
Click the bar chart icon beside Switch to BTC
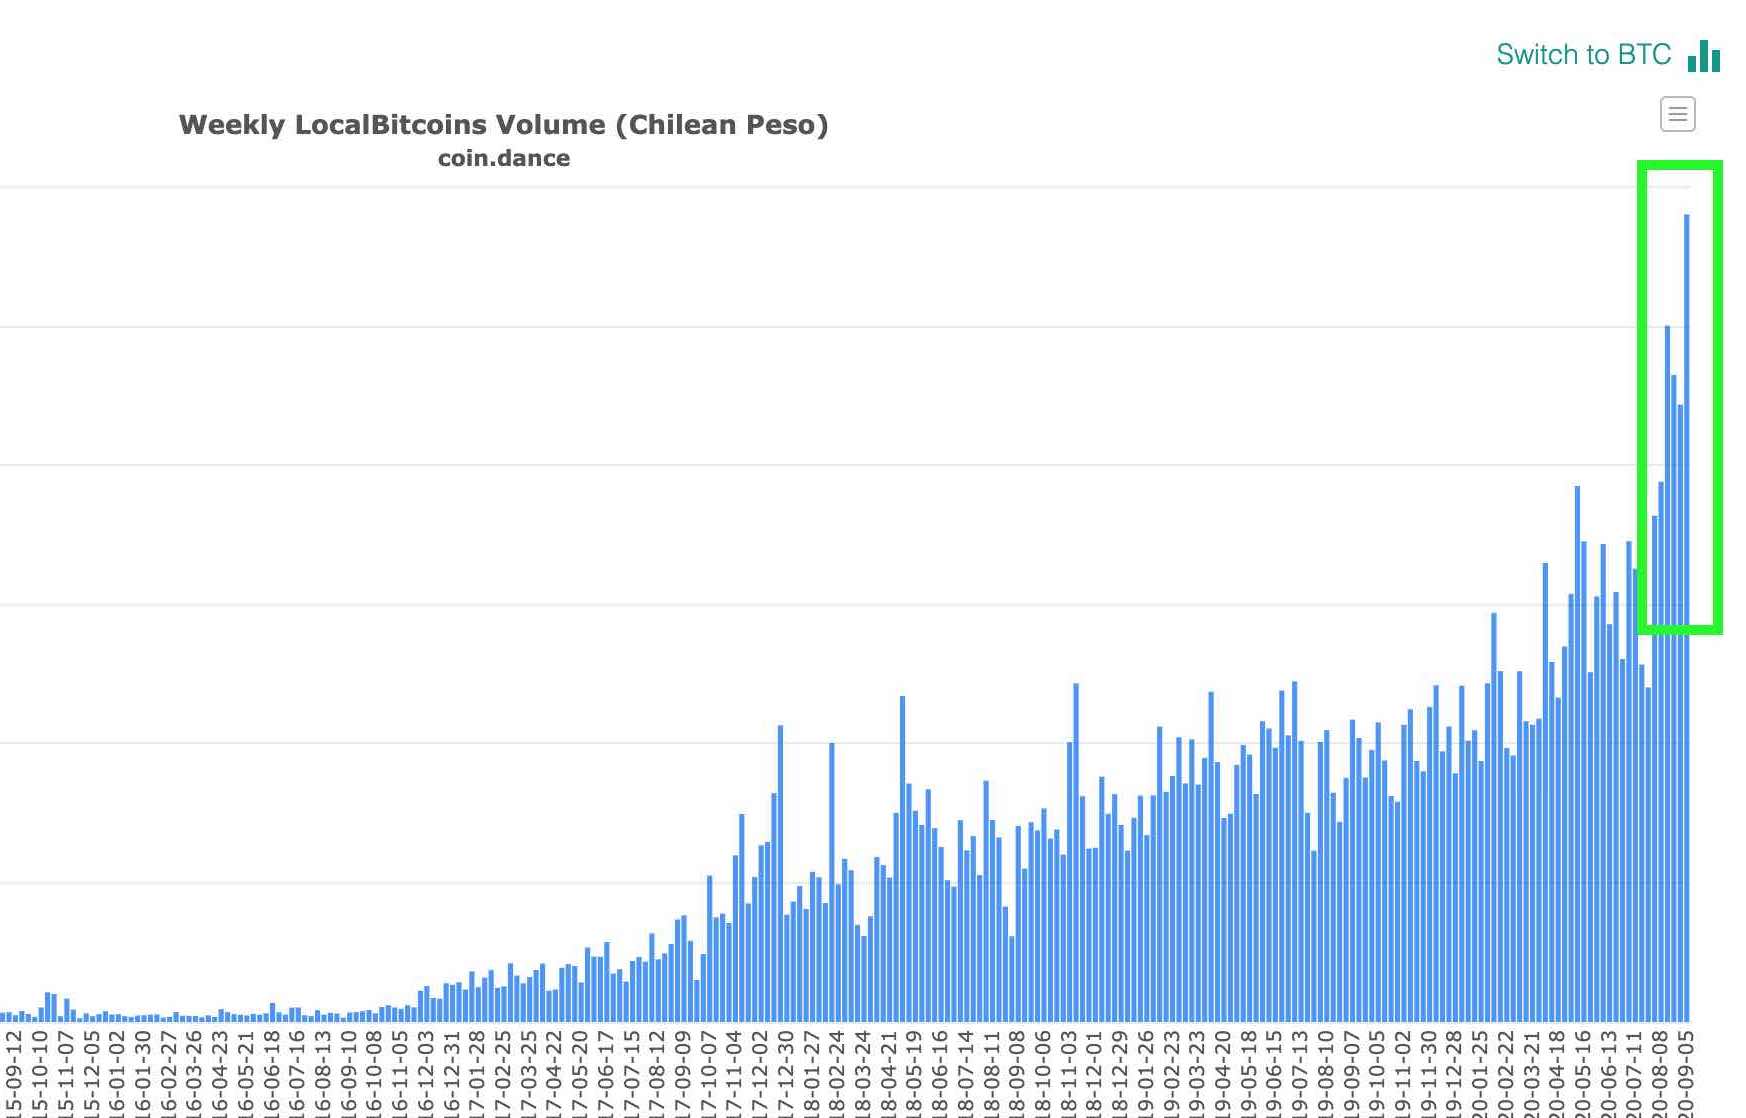pos(1704,56)
